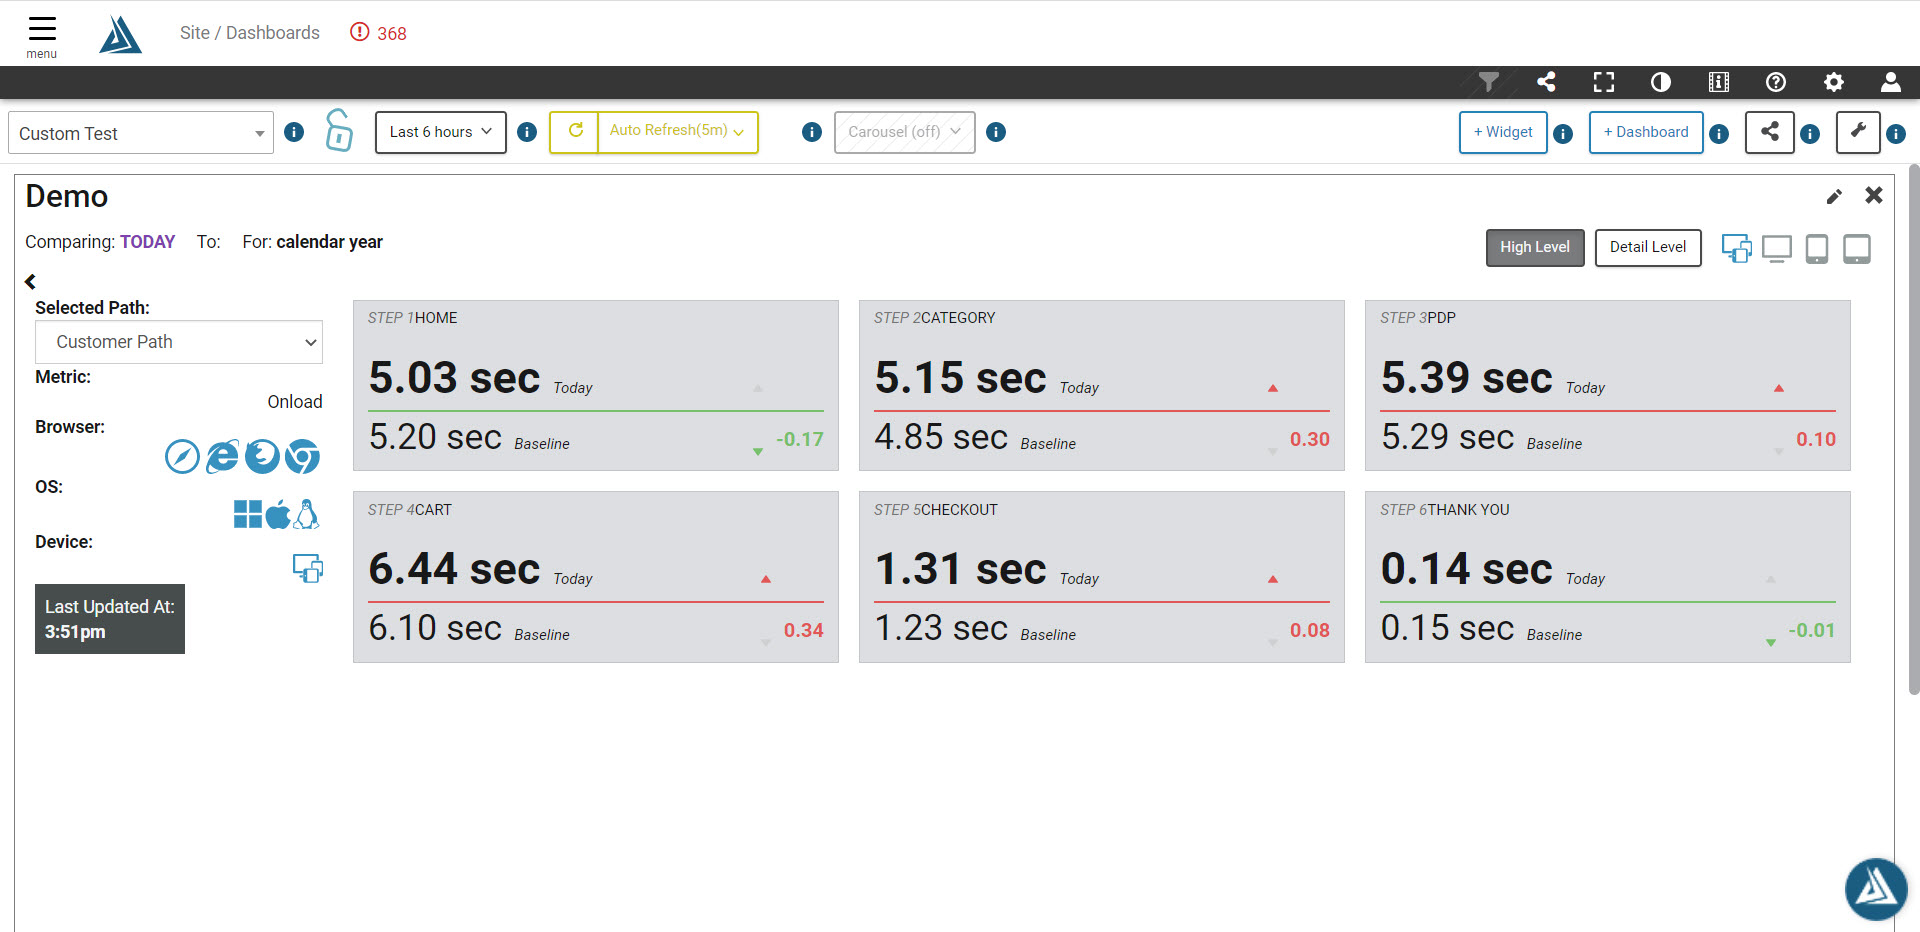The width and height of the screenshot is (1920, 932).
Task: Toggle Linux OS filter
Action: 307,514
